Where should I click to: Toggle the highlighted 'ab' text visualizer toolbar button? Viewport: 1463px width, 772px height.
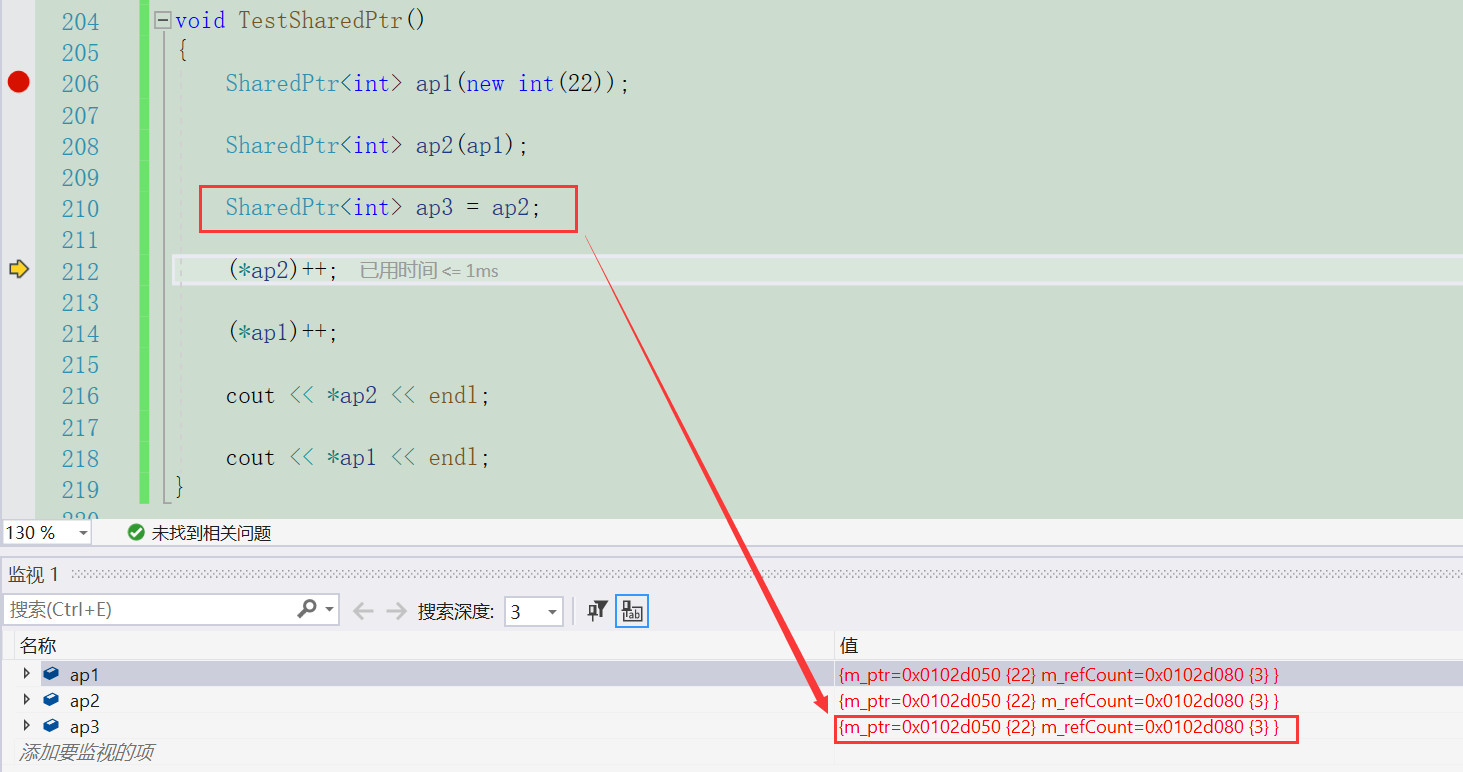632,611
